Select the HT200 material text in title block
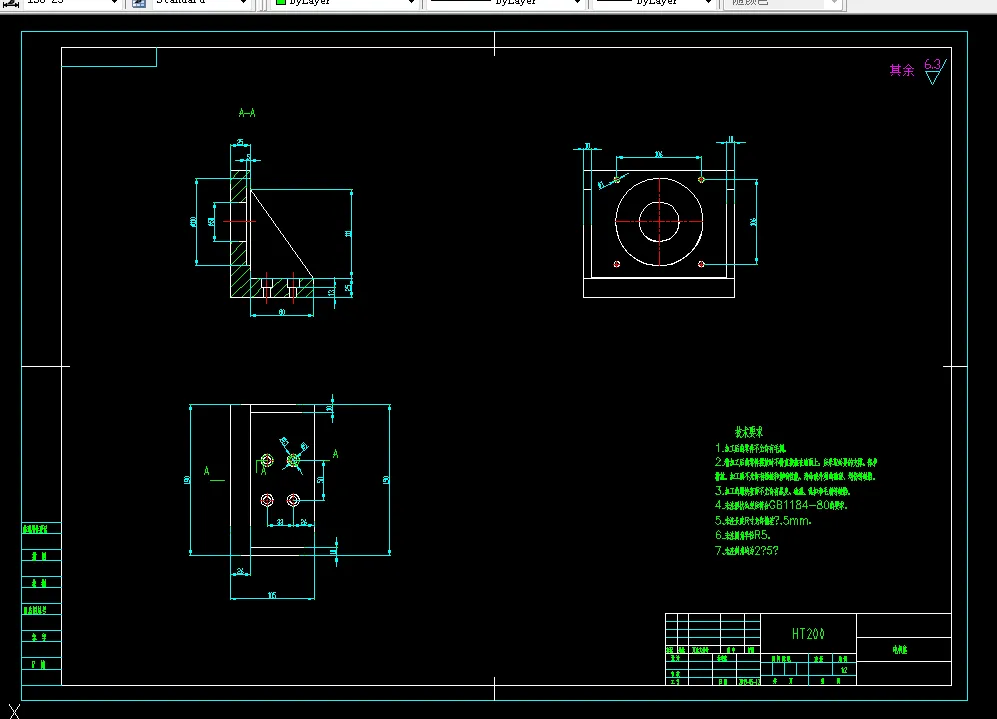Image resolution: width=997 pixels, height=719 pixels. click(x=808, y=634)
